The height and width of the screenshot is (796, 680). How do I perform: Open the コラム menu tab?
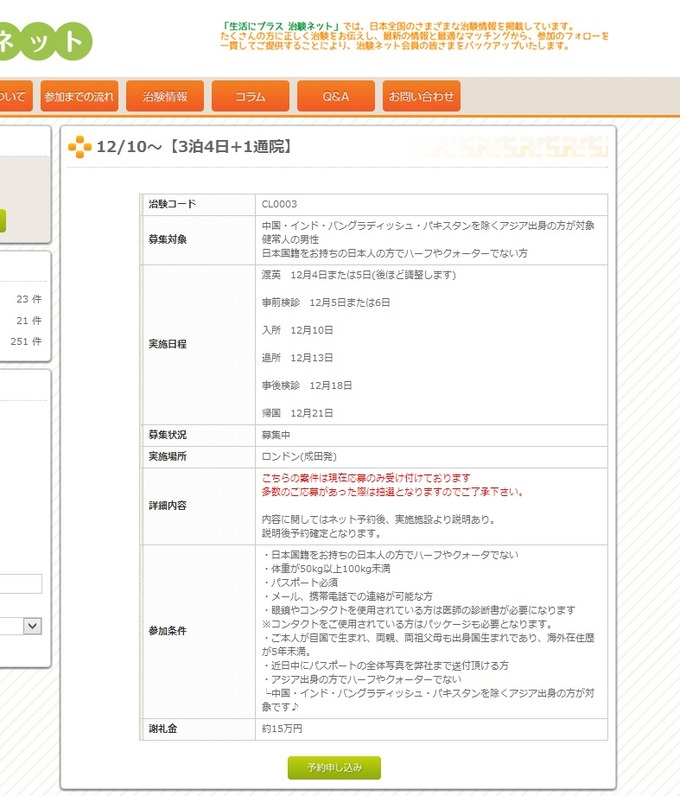click(x=250, y=96)
